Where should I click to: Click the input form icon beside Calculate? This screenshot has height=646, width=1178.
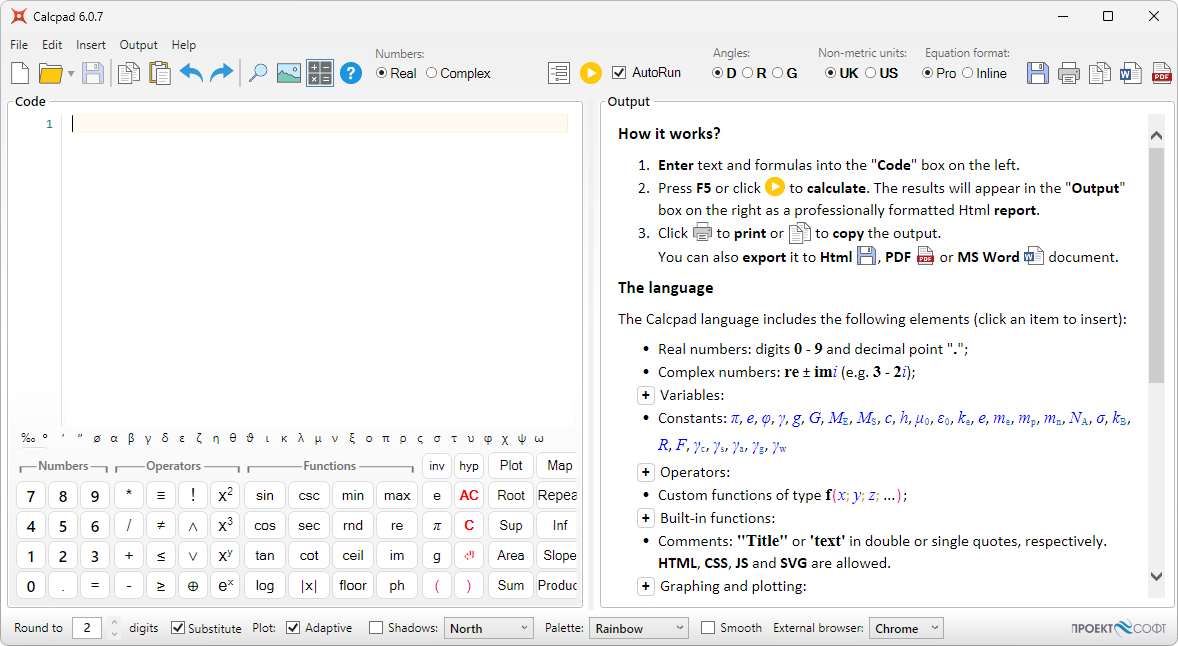[x=559, y=73]
